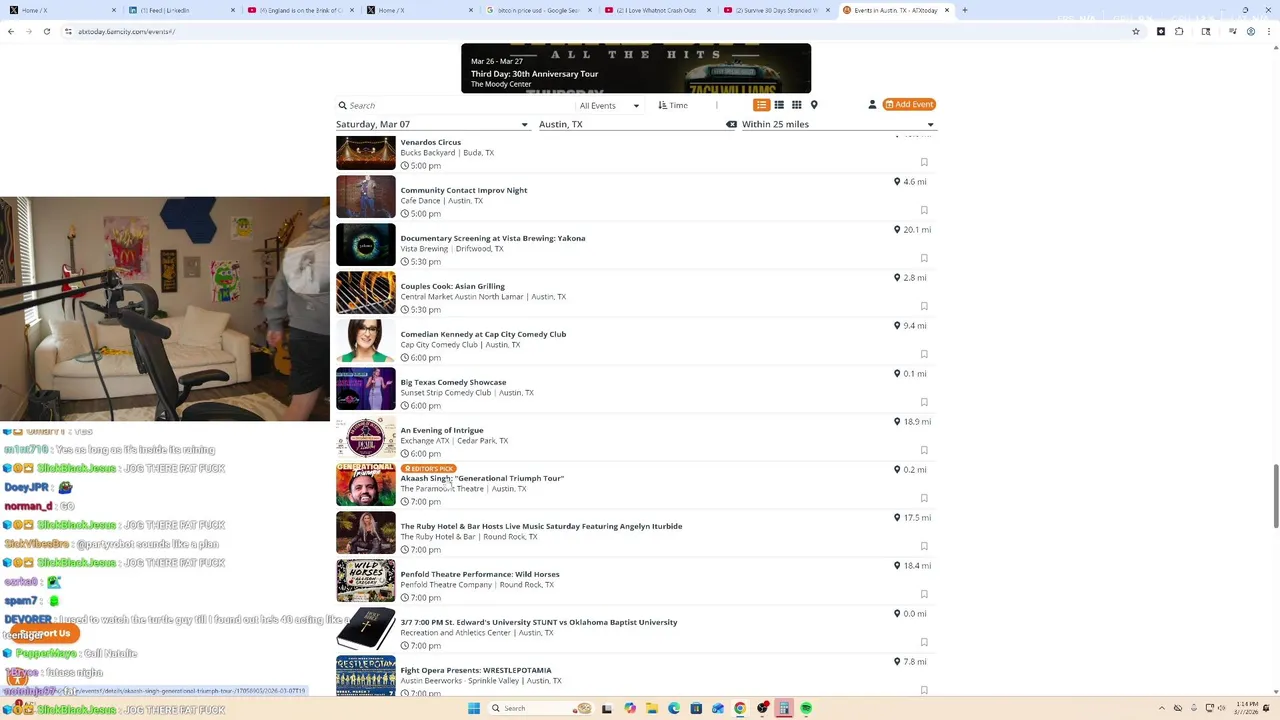Open the Within 25 miles dropdown
The width and height of the screenshot is (1280, 720).
tap(838, 124)
